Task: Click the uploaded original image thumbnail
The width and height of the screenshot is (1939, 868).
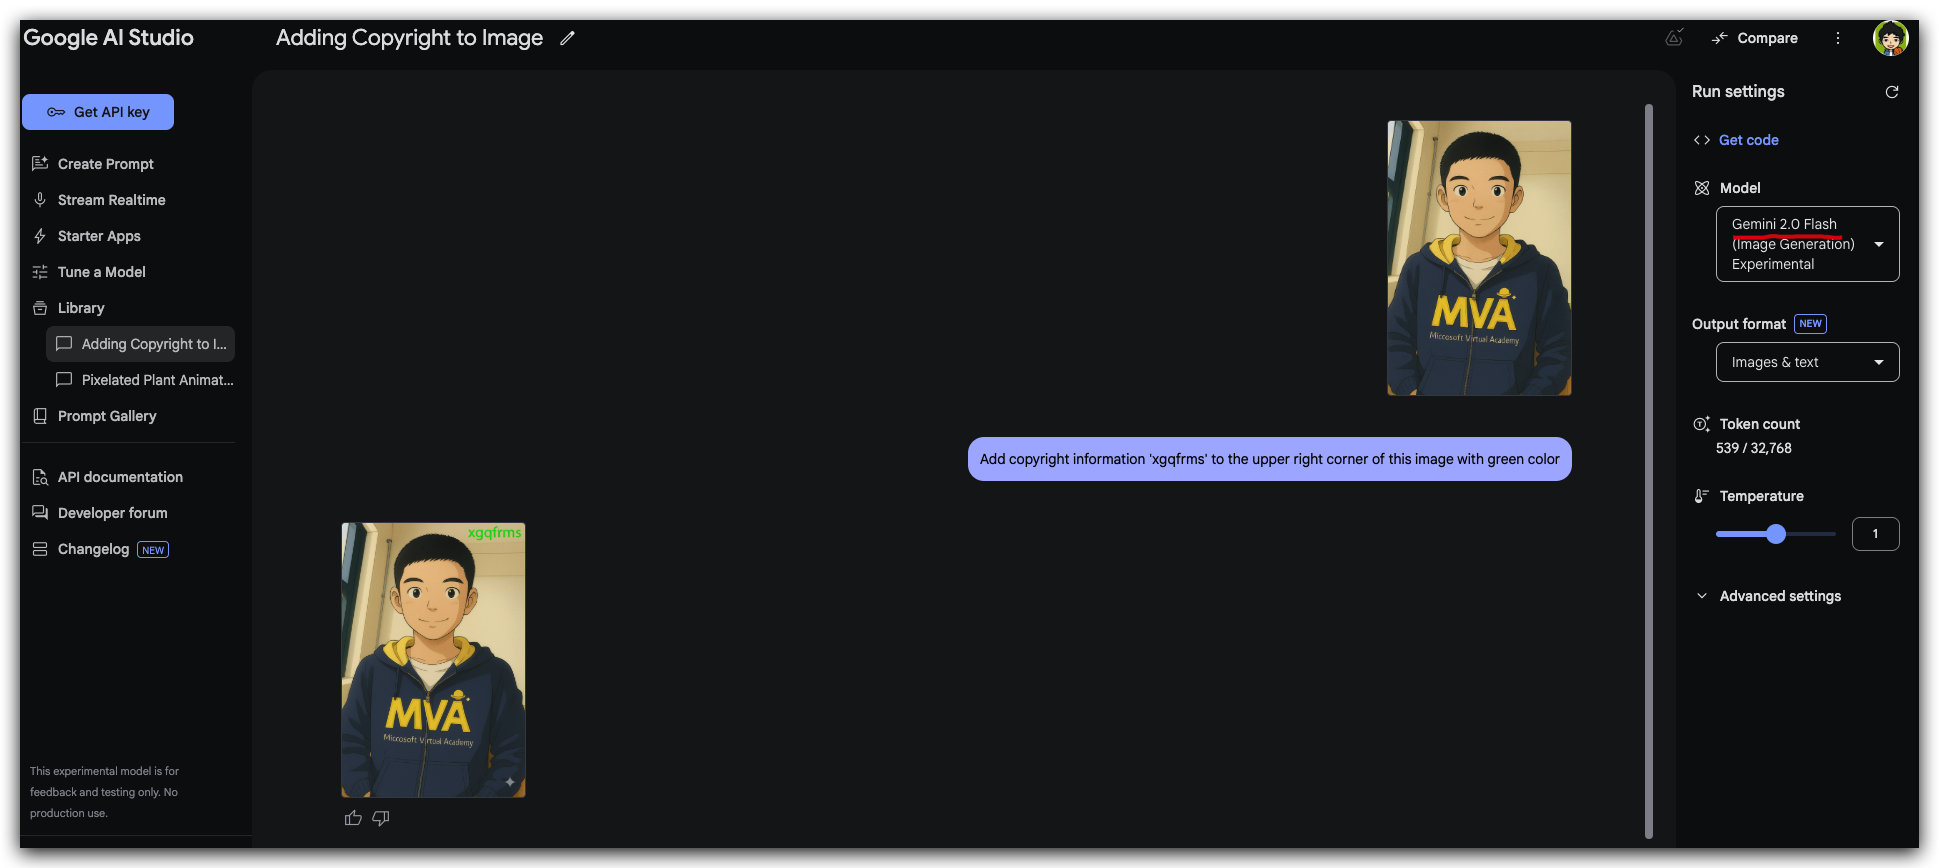Action: click(1479, 258)
